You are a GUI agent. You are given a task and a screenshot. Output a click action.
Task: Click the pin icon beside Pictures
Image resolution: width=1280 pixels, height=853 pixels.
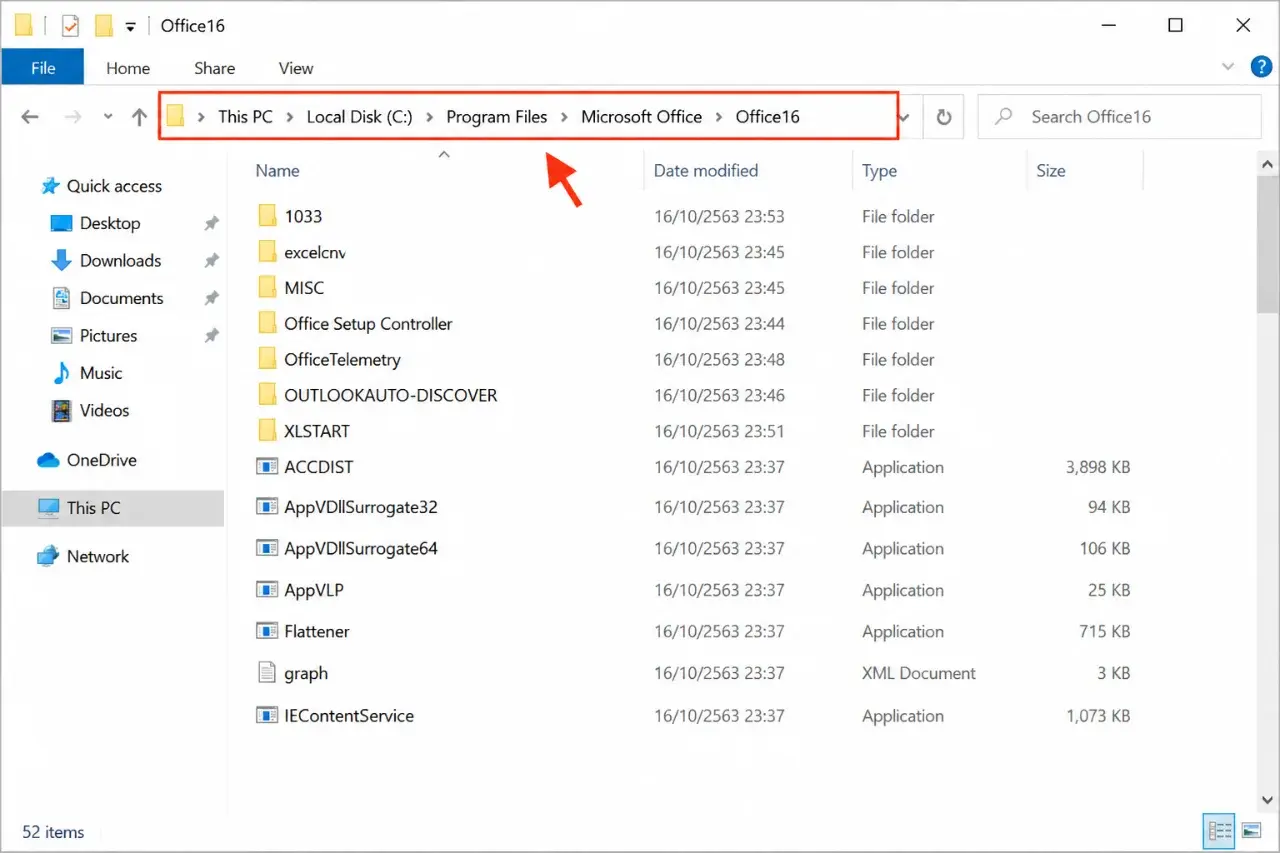[211, 336]
